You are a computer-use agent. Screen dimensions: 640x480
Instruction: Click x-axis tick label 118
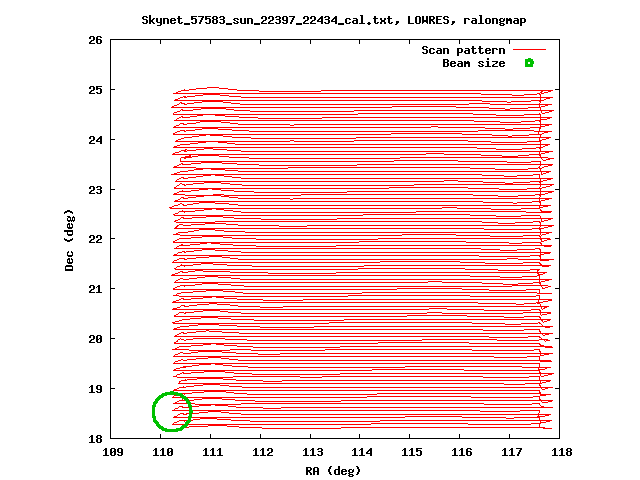[x=562, y=452]
